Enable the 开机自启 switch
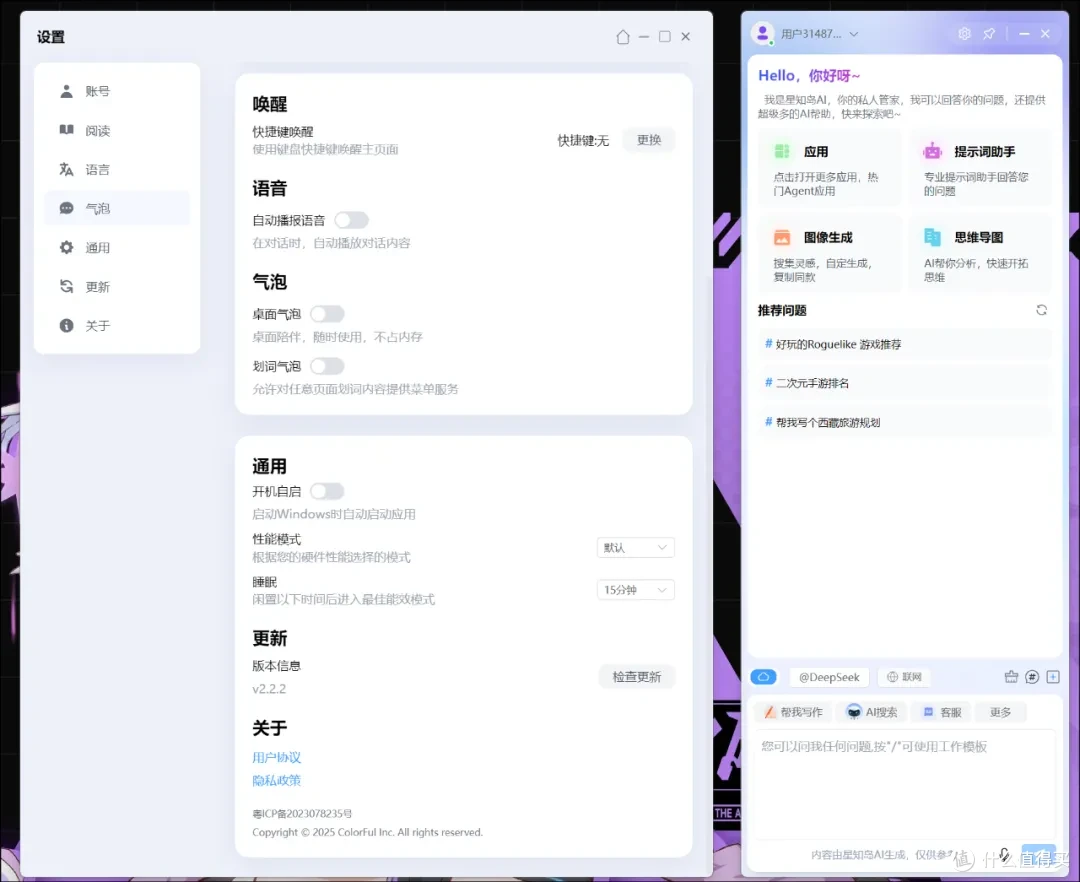Viewport: 1080px width, 882px height. point(327,491)
